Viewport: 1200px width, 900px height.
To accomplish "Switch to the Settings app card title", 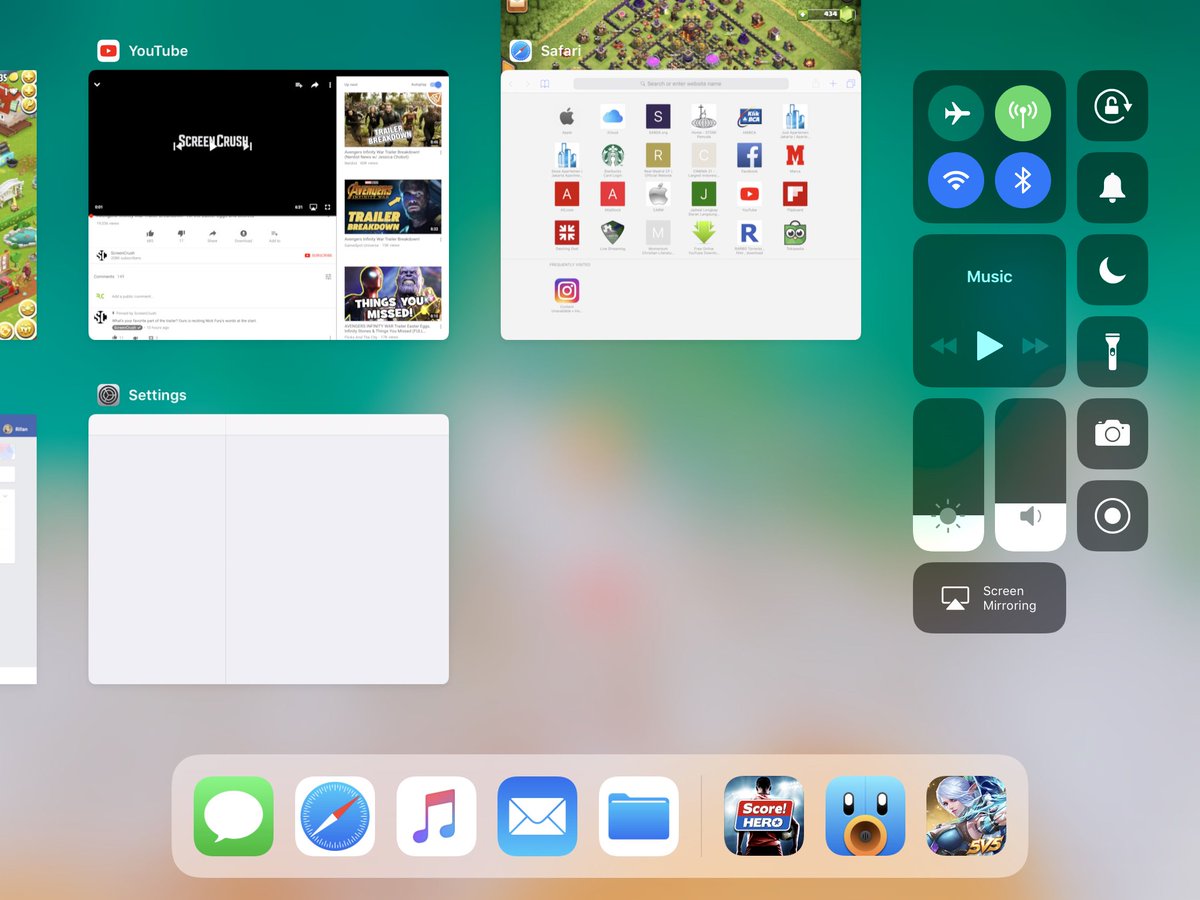I will pos(157,395).
